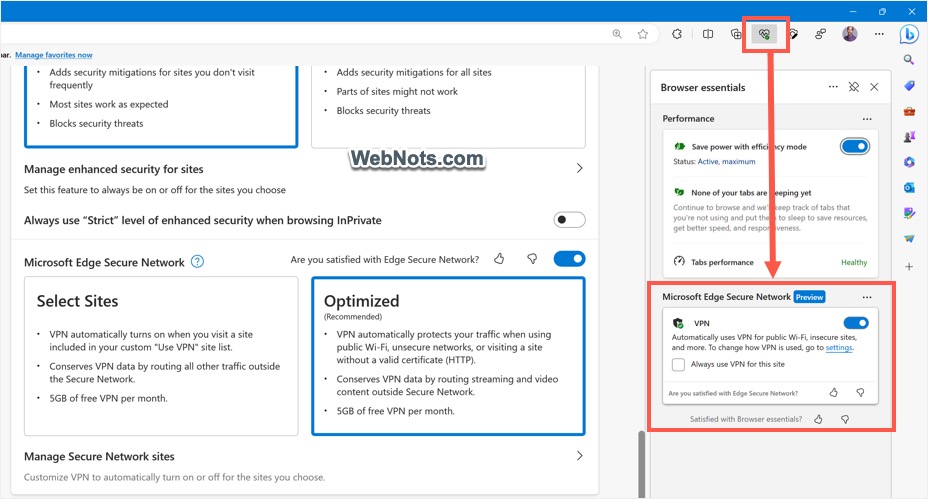928x499 pixels.
Task: Click Tabs performance Healthy row
Action: coord(770,262)
